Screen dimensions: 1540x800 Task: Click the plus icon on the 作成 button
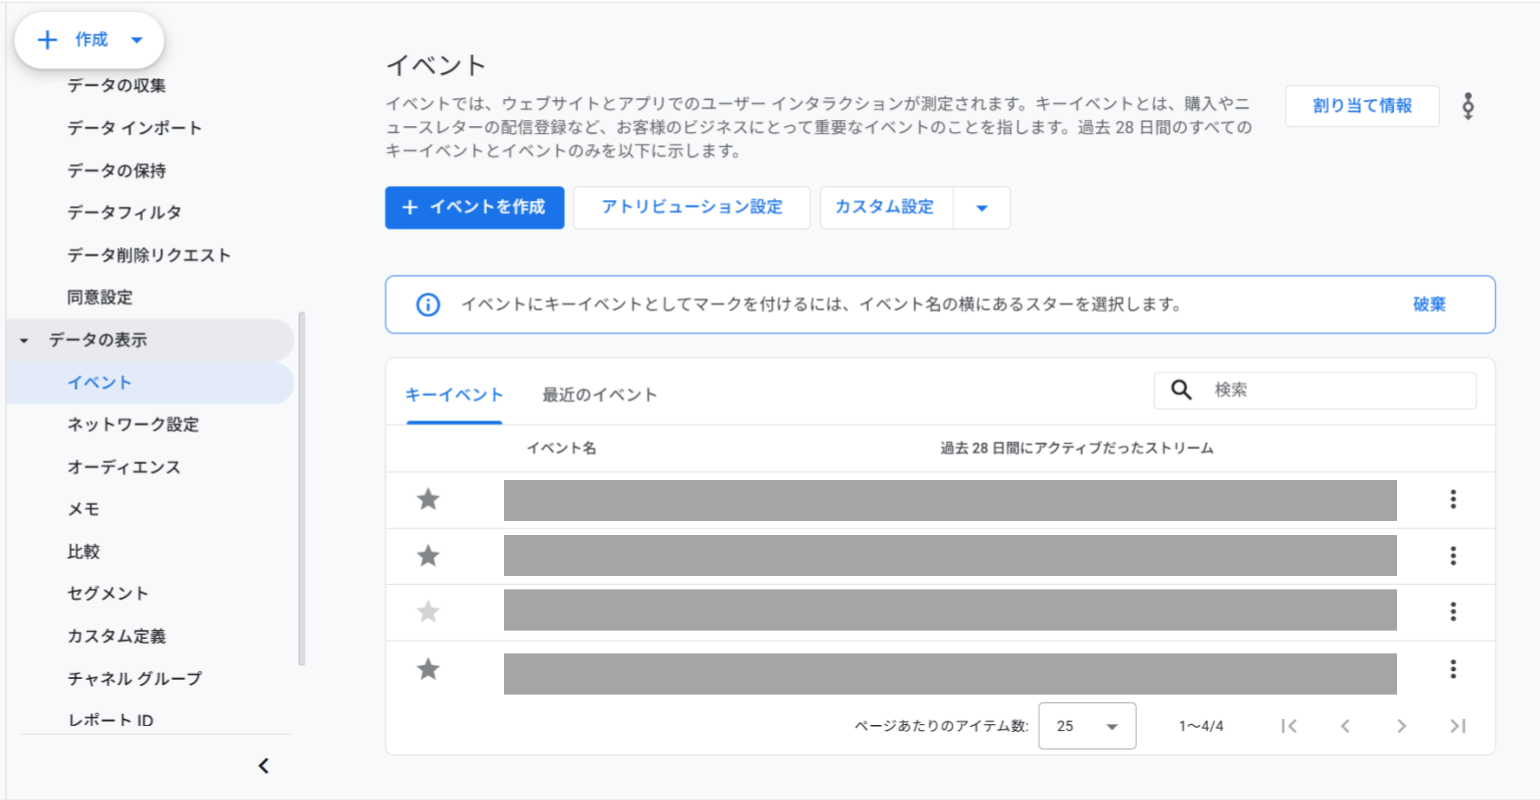tap(46, 39)
